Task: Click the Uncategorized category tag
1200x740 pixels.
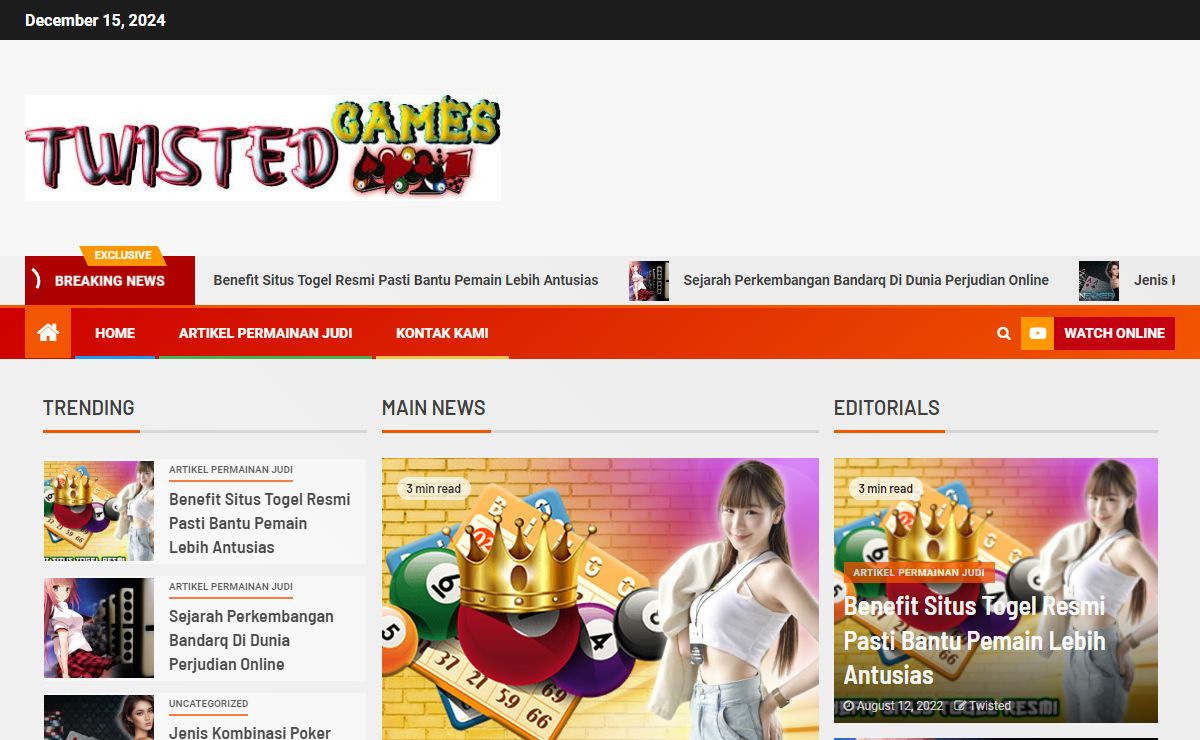Action: pyautogui.click(x=208, y=704)
